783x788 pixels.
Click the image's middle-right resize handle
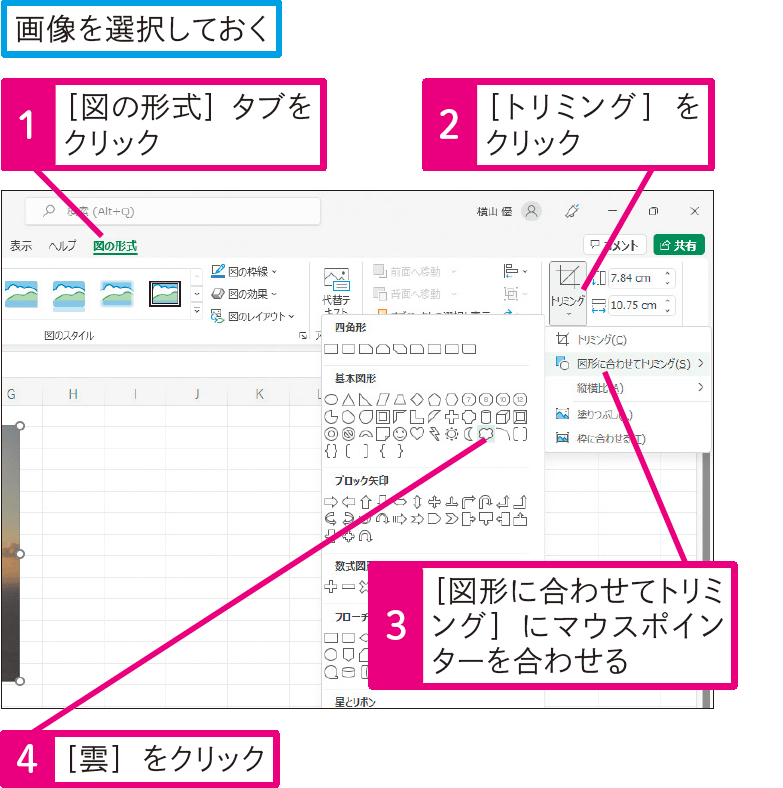[x=20, y=554]
